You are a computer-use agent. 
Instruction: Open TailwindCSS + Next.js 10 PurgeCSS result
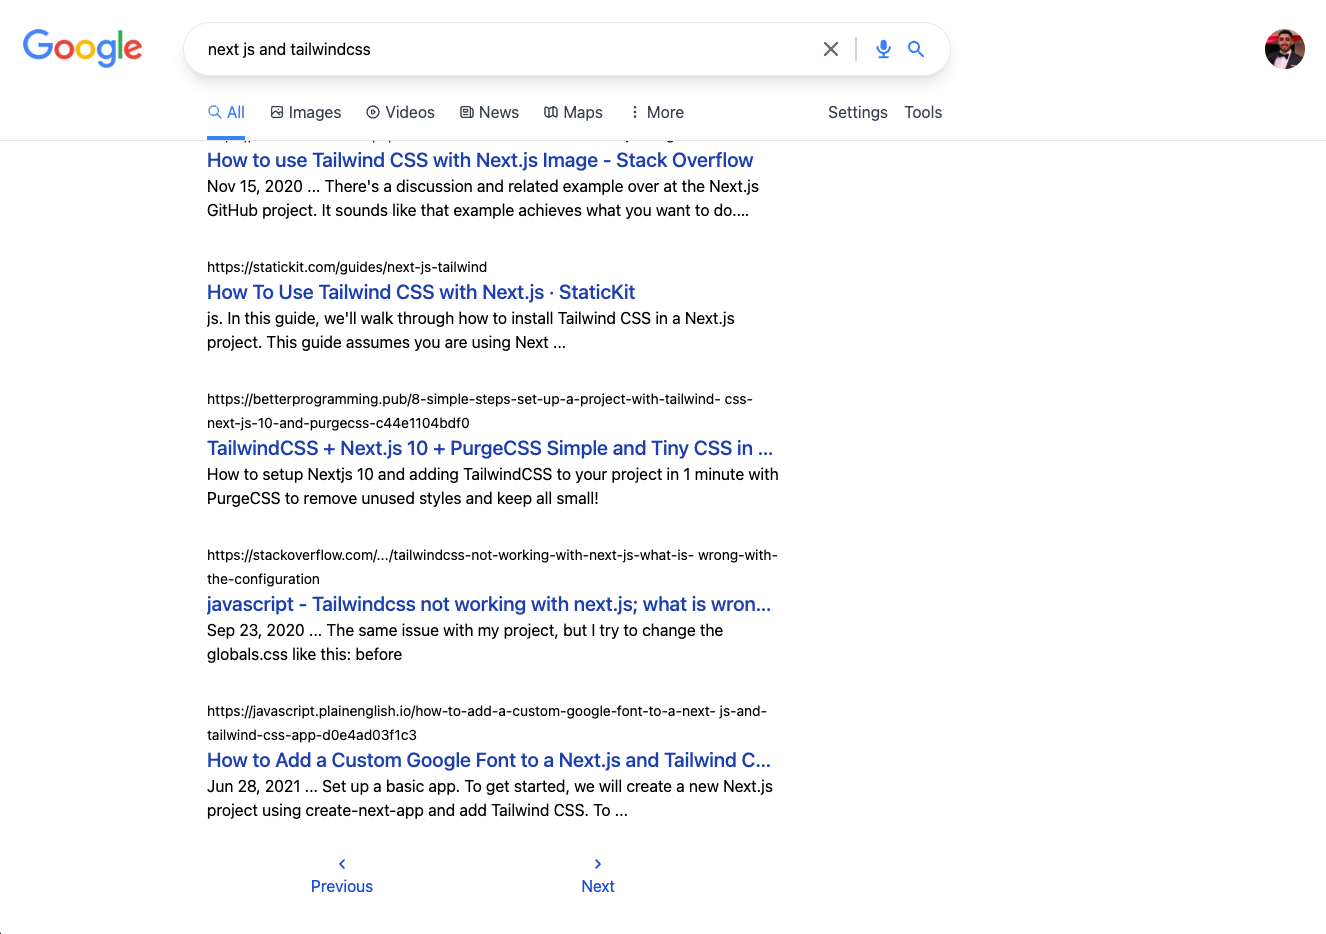pyautogui.click(x=490, y=448)
